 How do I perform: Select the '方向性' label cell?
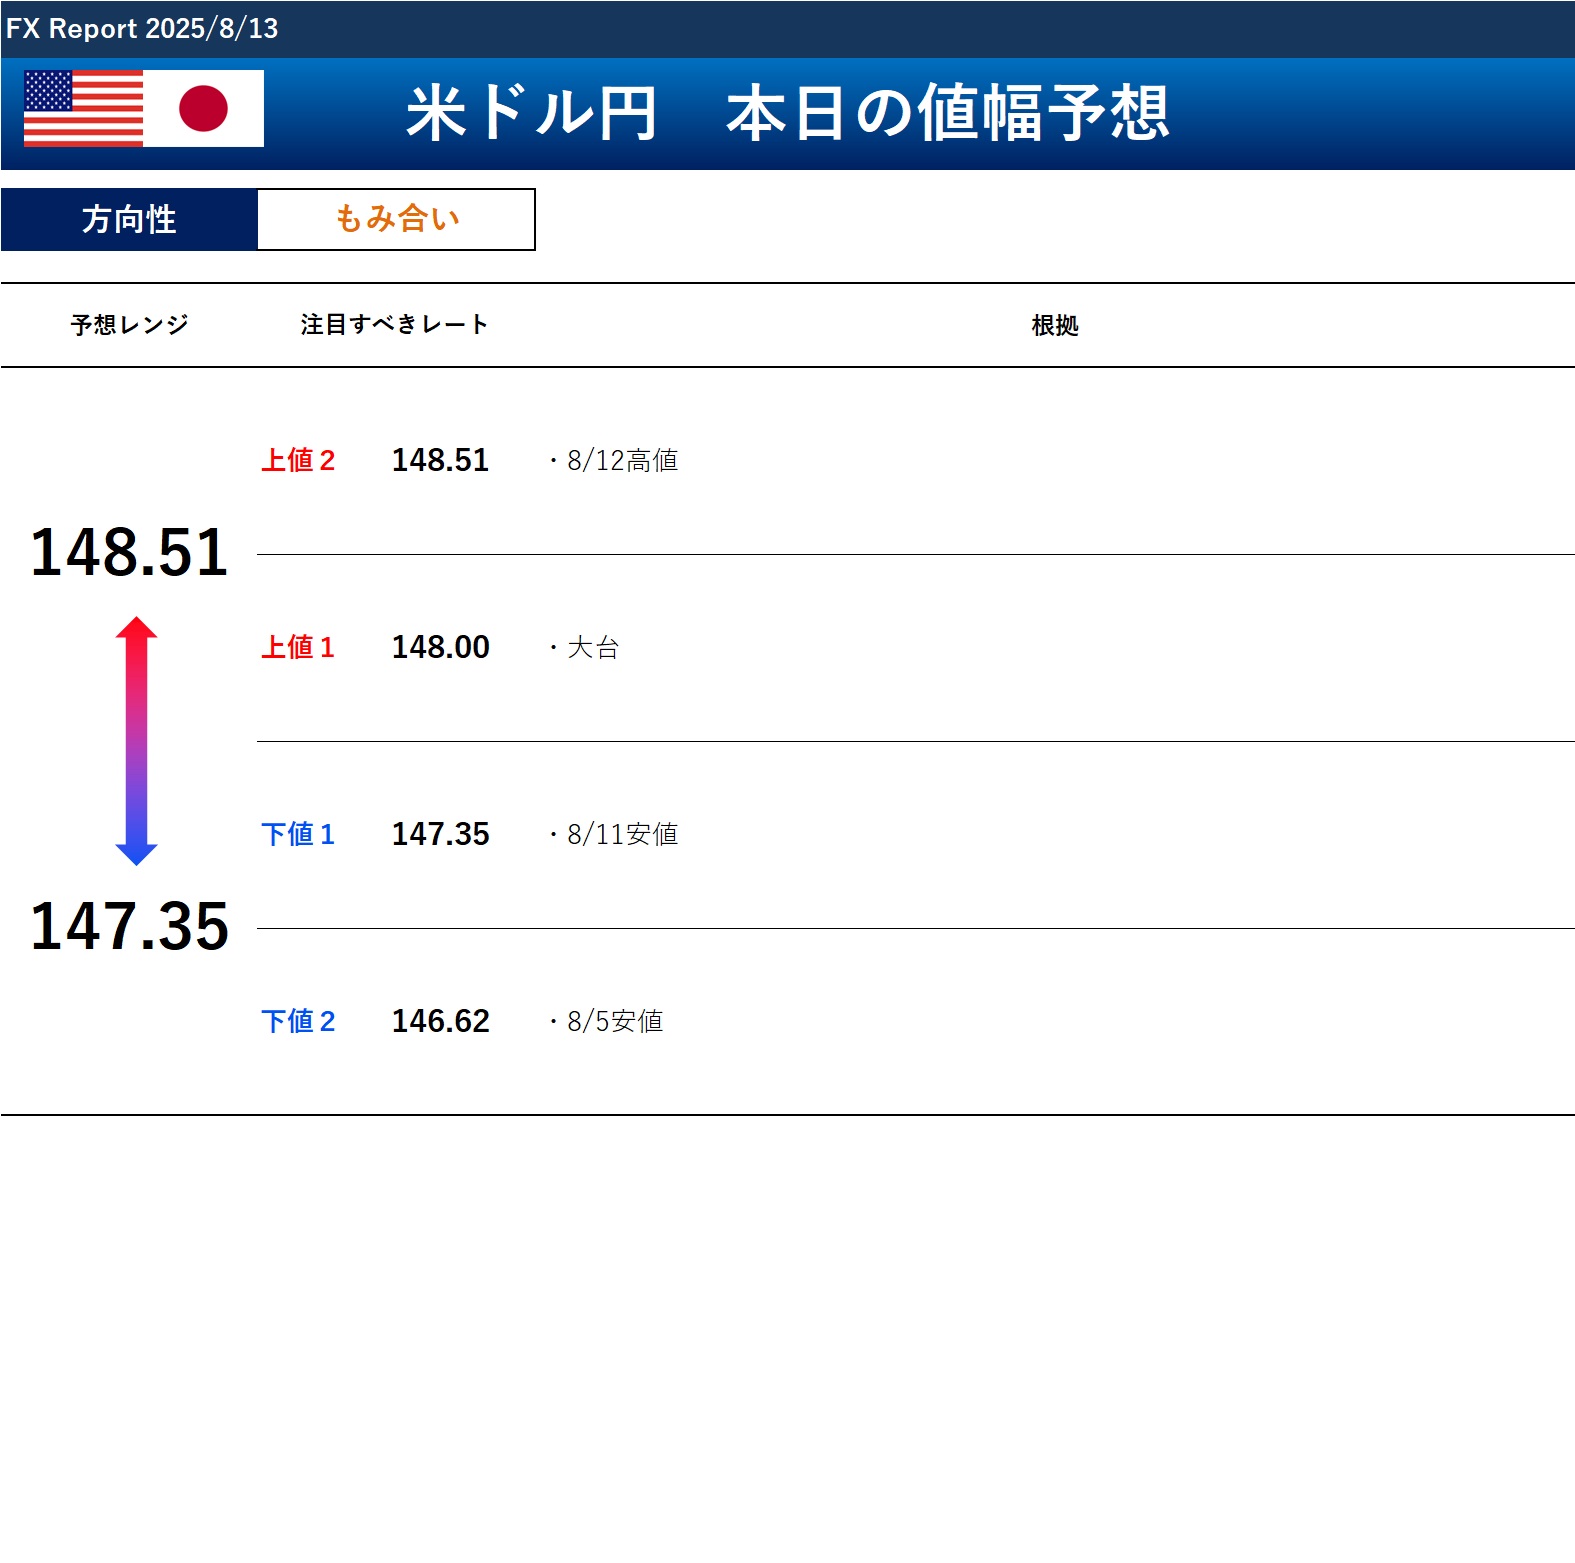(129, 219)
